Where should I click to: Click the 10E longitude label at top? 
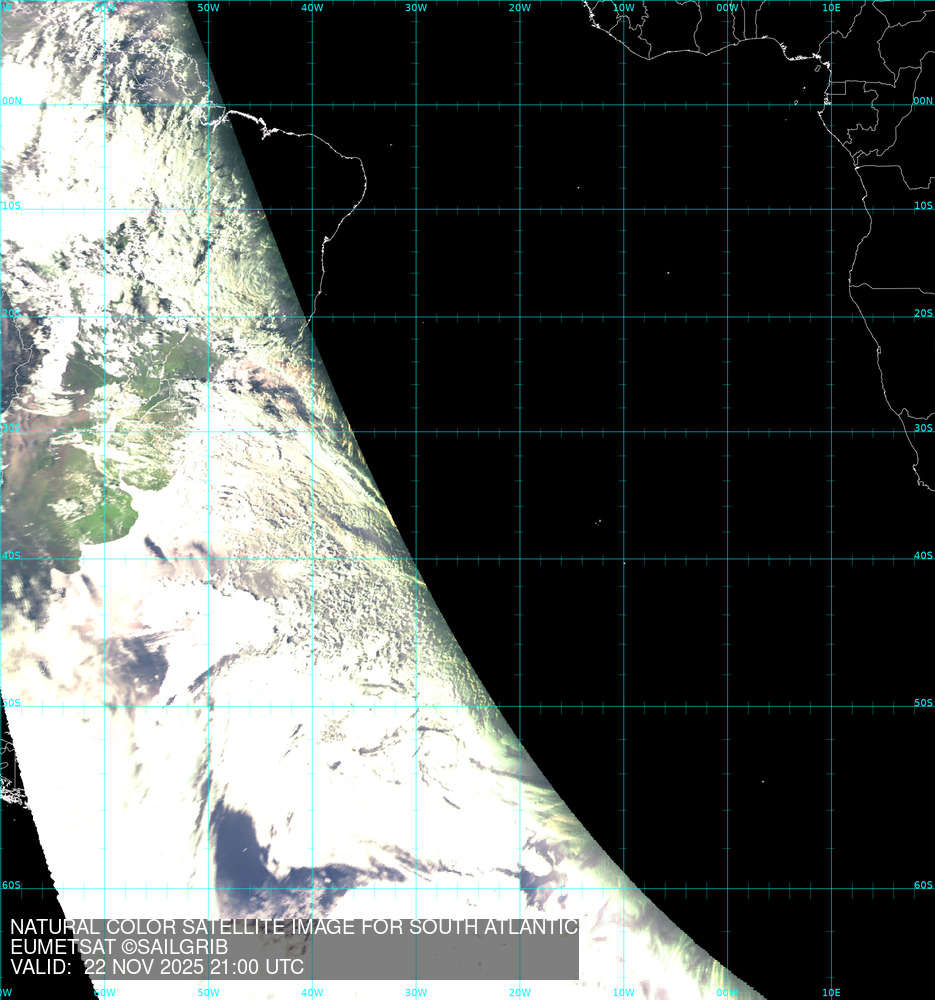[831, 7]
